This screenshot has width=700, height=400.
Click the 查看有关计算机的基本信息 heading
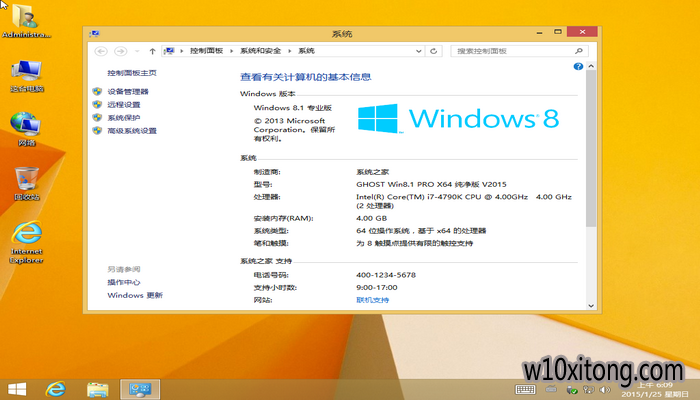point(306,77)
